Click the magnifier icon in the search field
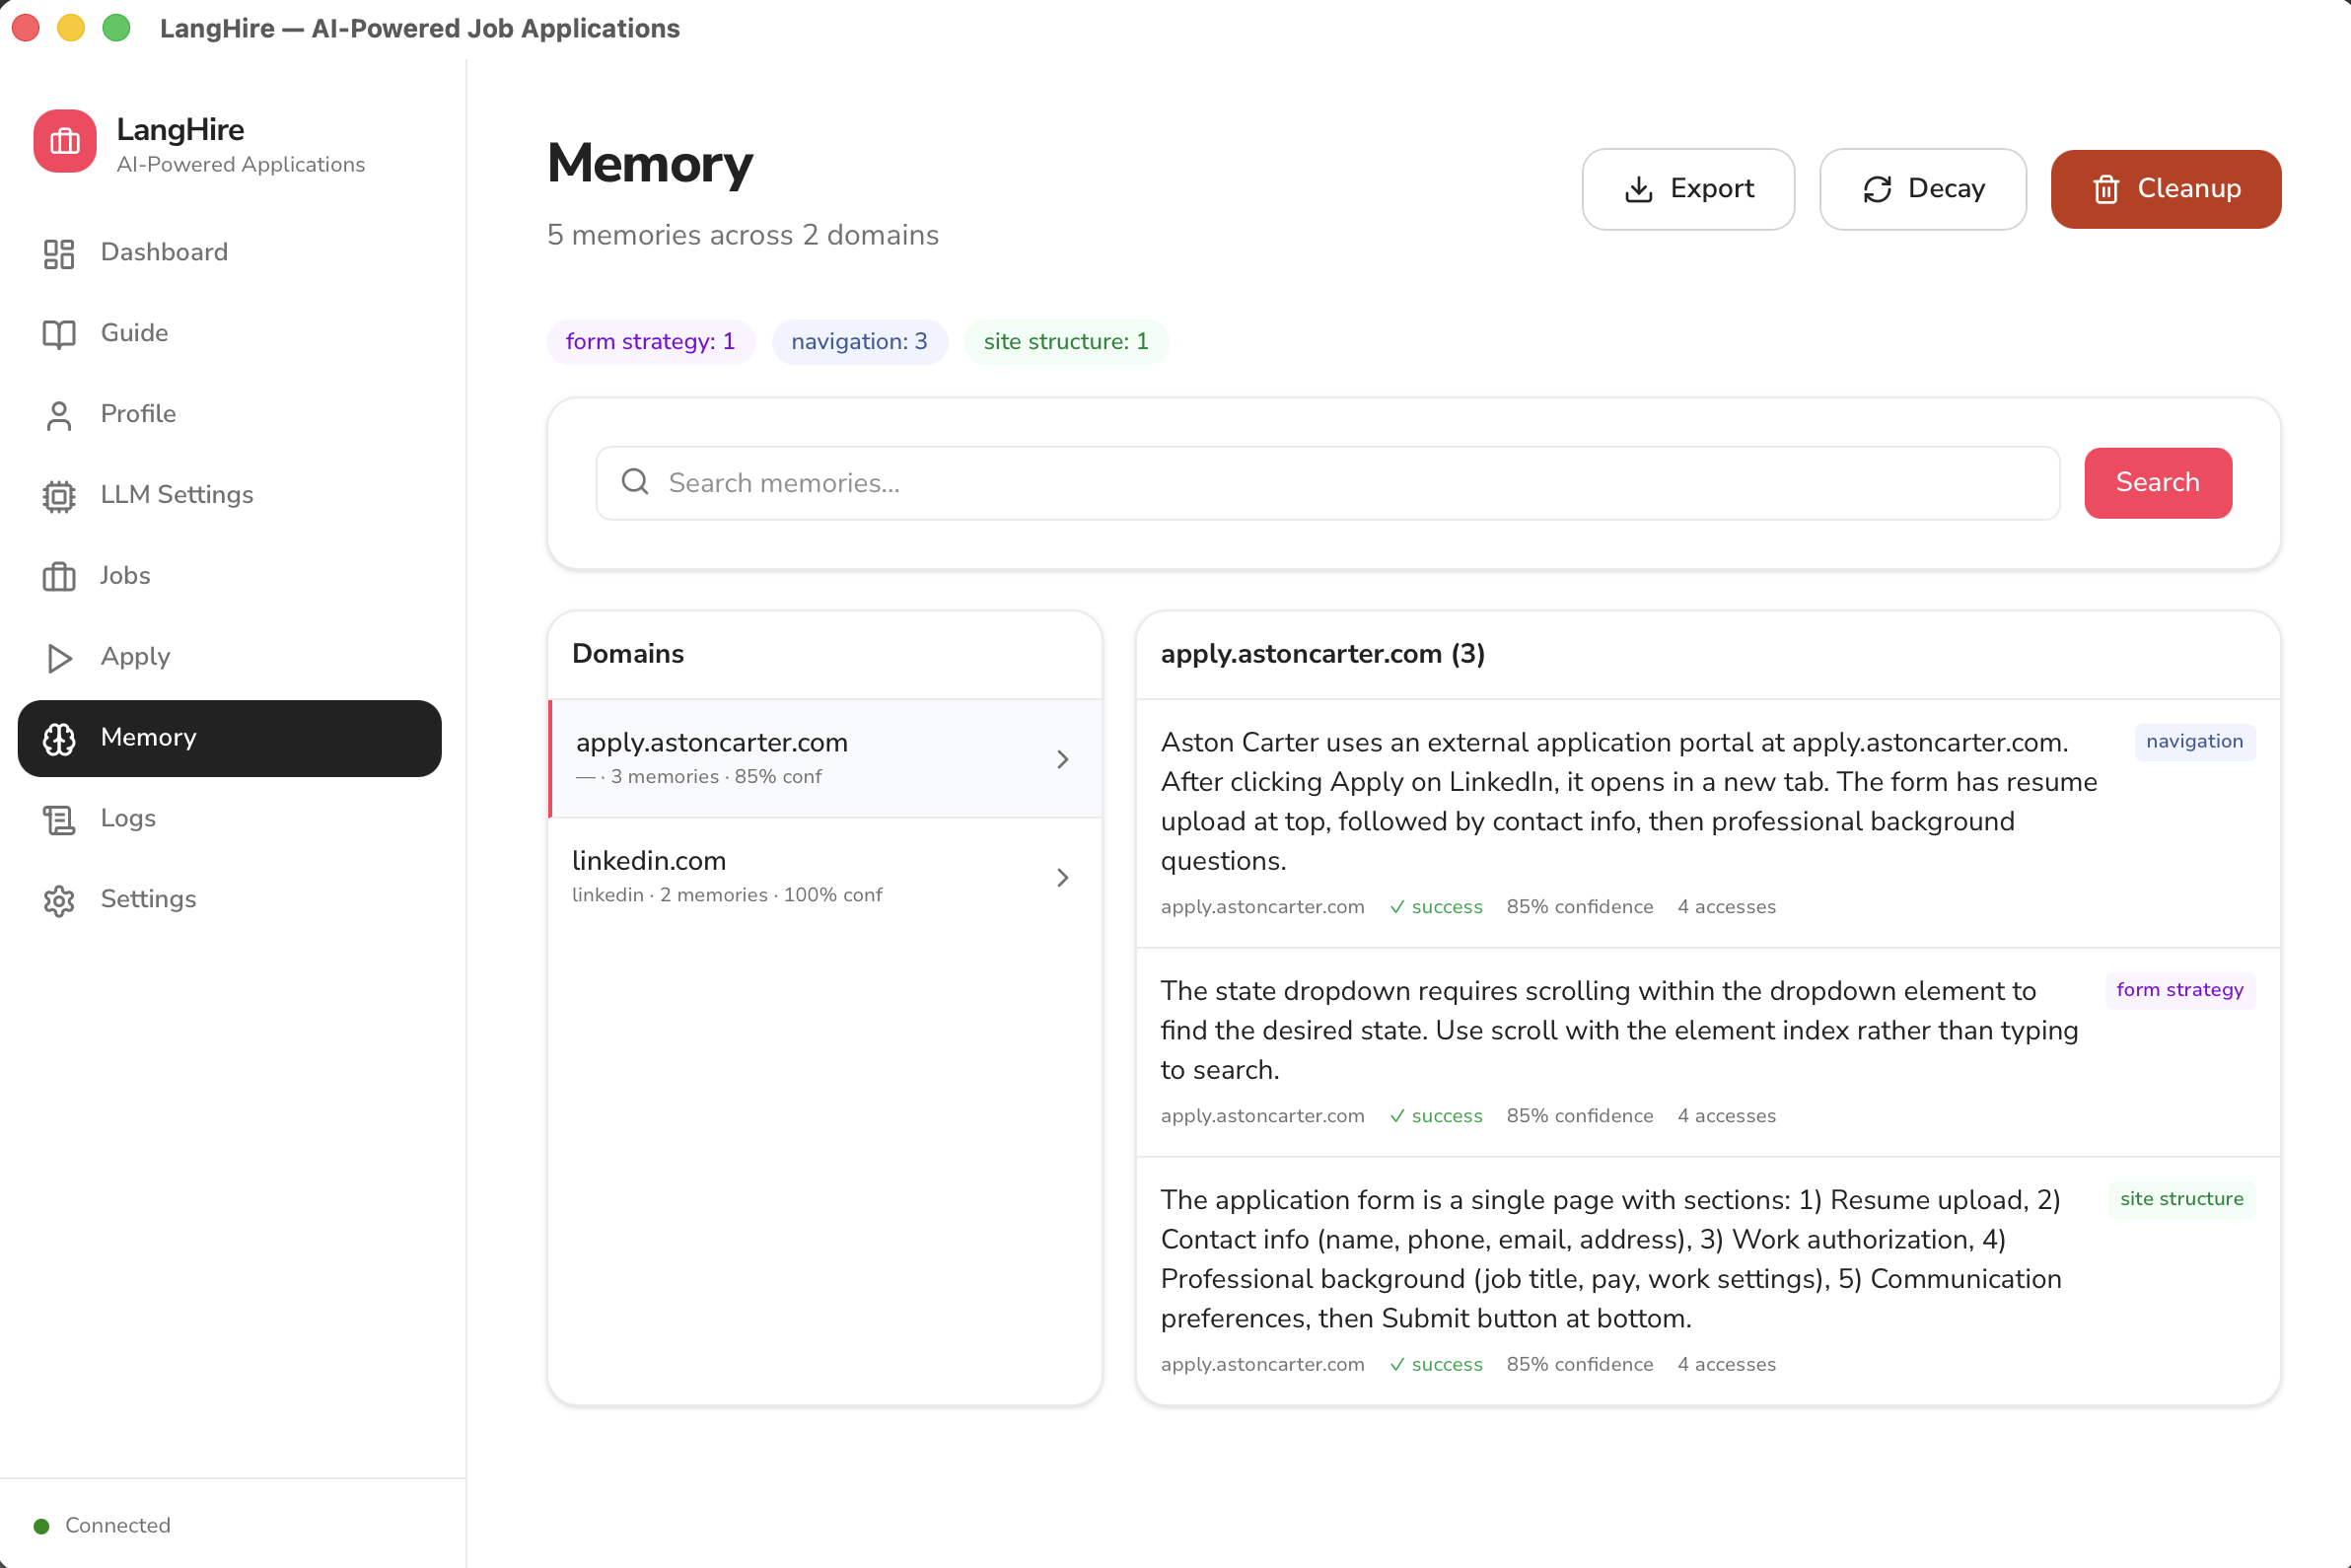The image size is (2351, 1568). click(635, 482)
